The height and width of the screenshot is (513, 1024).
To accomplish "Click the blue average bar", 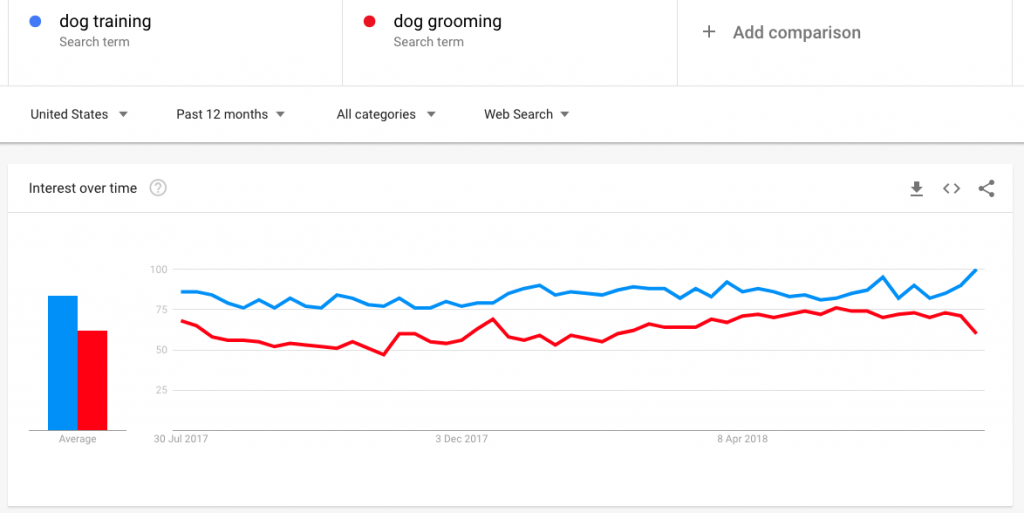I will click(63, 363).
